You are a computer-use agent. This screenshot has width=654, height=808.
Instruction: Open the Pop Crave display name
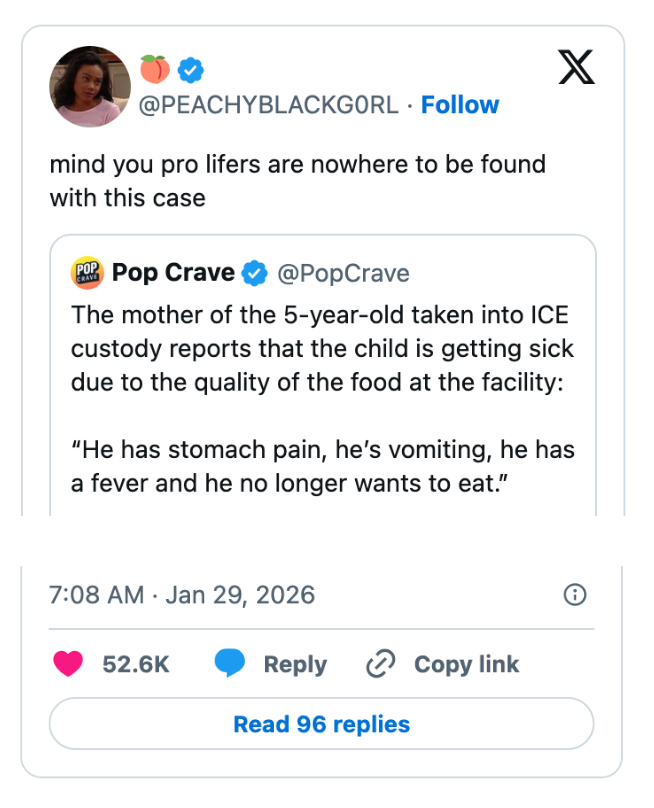click(x=173, y=273)
